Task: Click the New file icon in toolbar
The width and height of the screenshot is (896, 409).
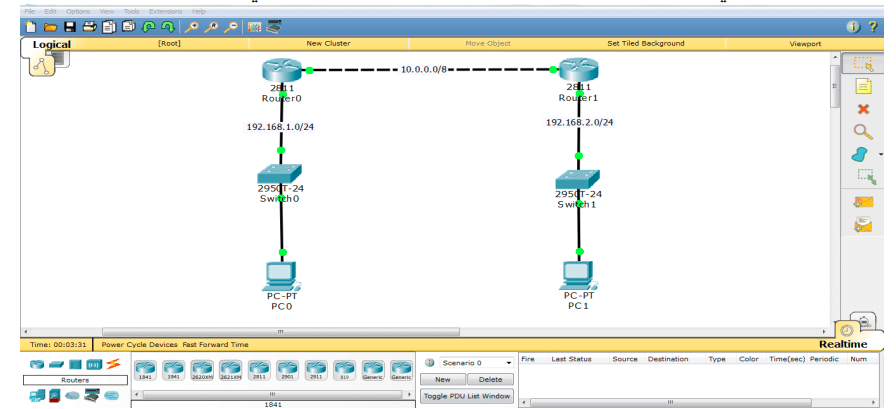Action: [x=31, y=26]
